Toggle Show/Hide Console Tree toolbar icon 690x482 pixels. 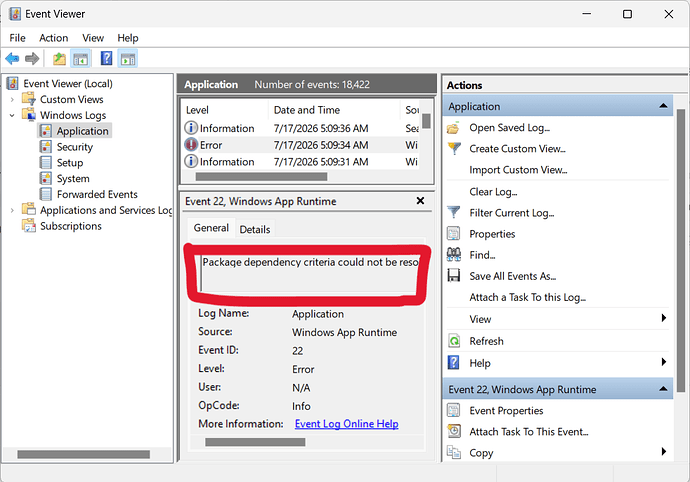pos(81,59)
